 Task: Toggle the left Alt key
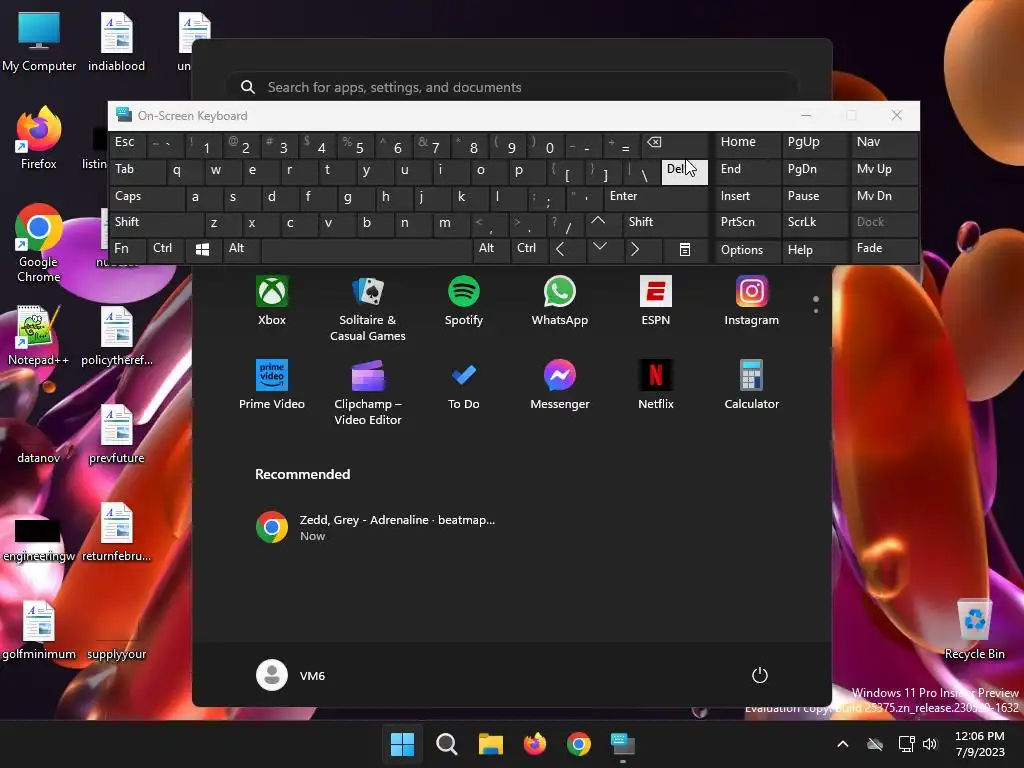pyautogui.click(x=240, y=249)
